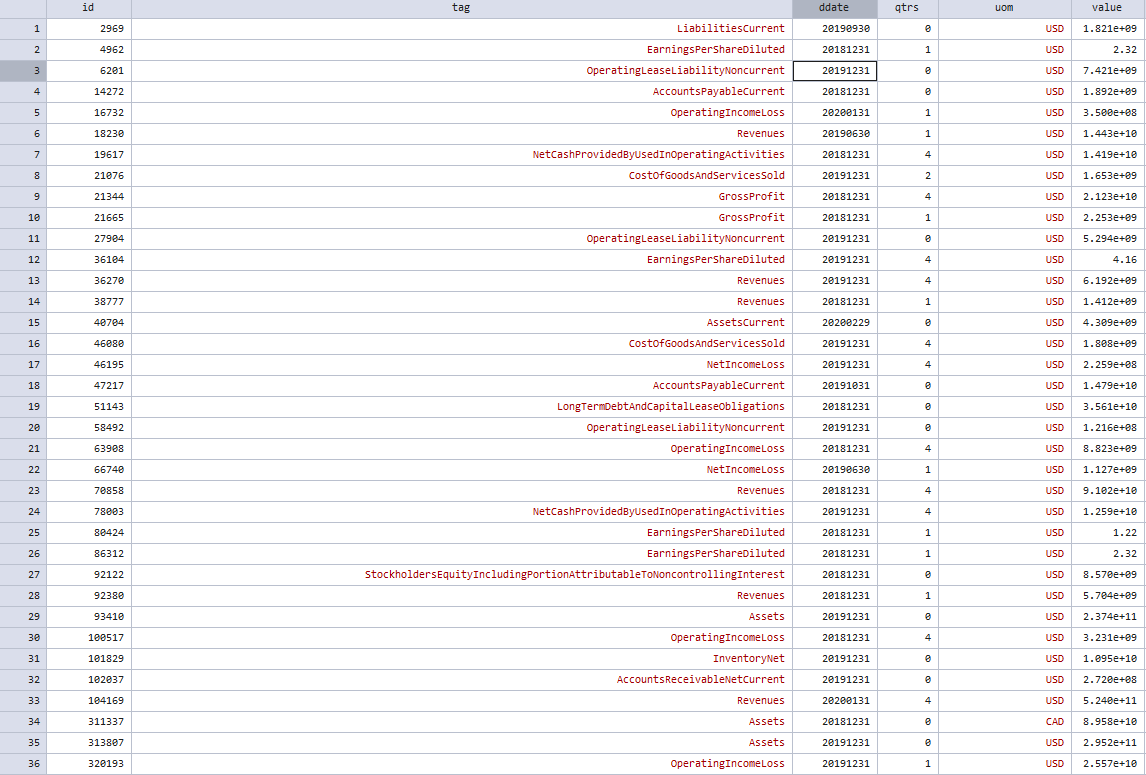Click the AssetsCurrent tag cell
1146x775 pixels.
coord(462,322)
